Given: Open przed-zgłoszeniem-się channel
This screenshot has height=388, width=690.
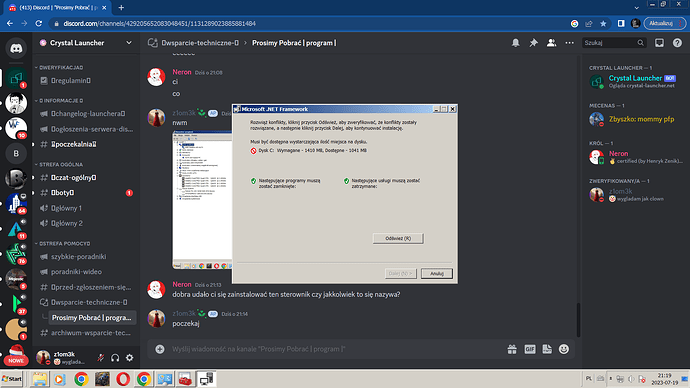Looking at the screenshot, I should [x=86, y=287].
